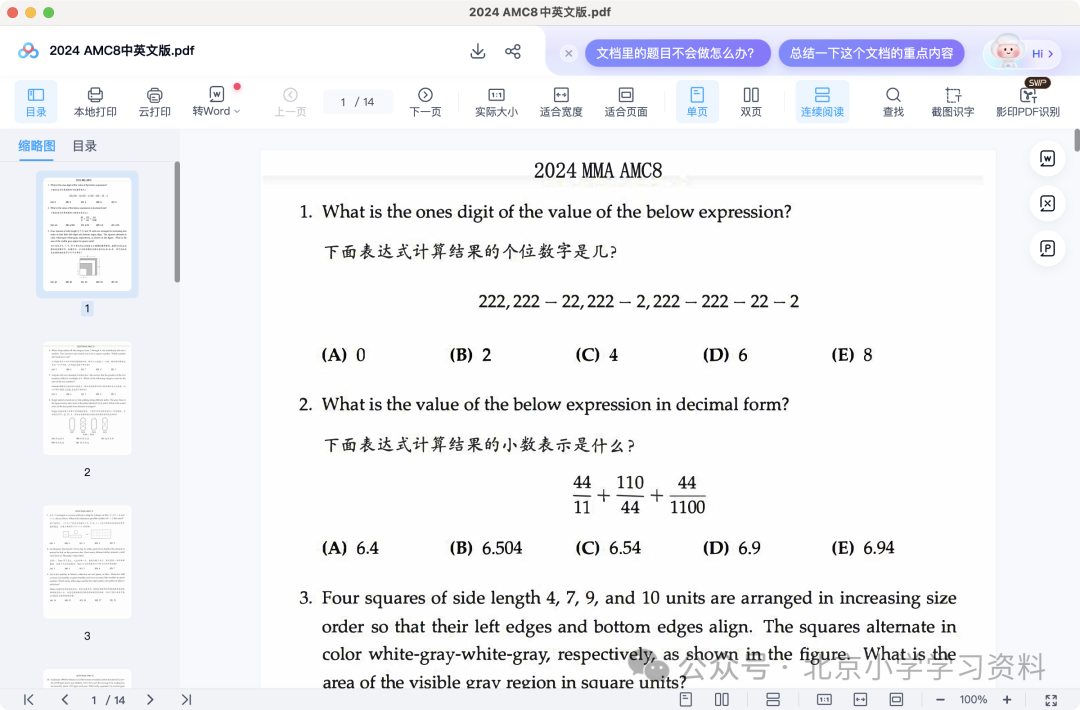Start 截图识字 screenshot OCR tool
The image size is (1080, 710).
[x=953, y=102]
